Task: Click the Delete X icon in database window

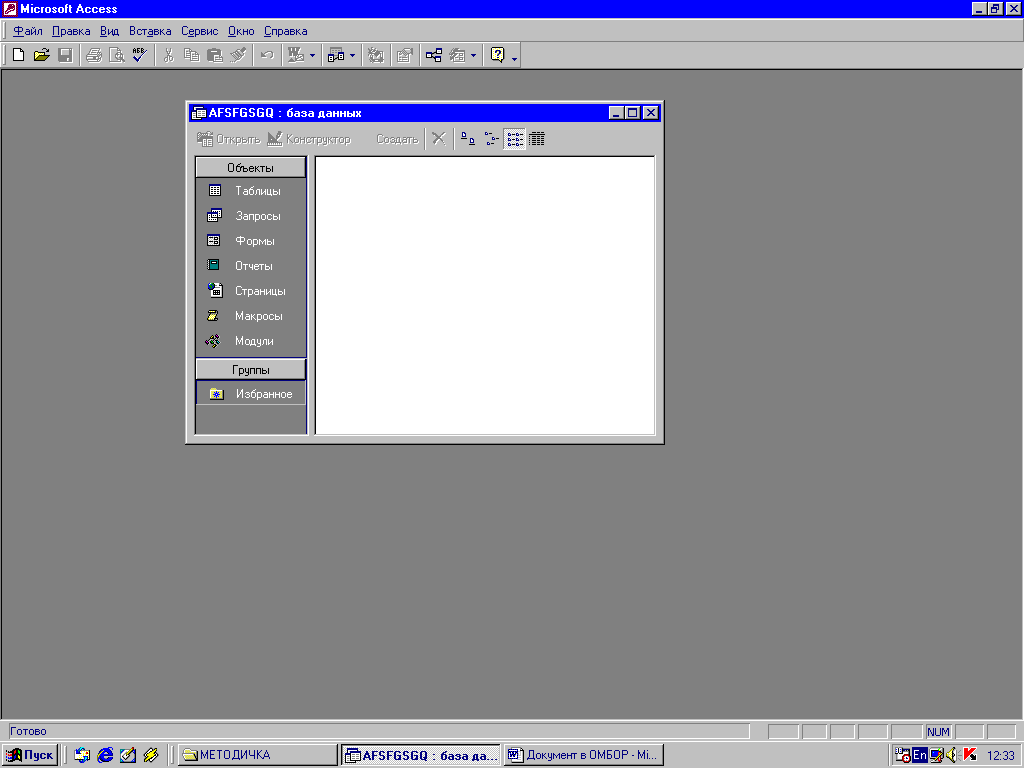Action: pos(439,138)
